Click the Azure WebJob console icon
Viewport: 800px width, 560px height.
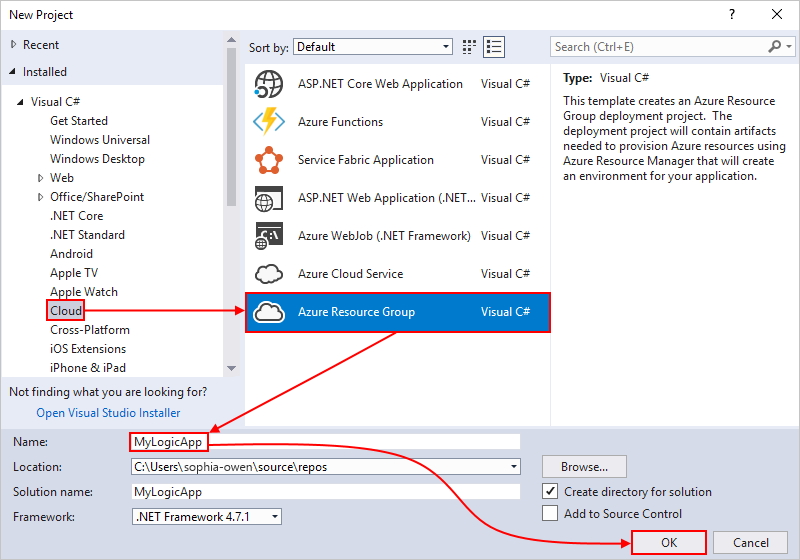click(x=269, y=236)
